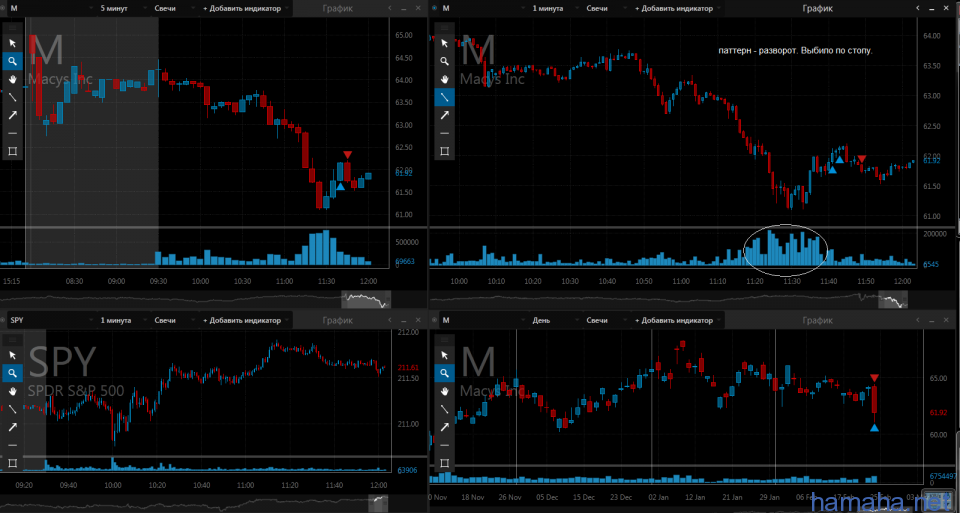Select the hand pan tool in the SPY chart
Screen dimensions: 960x513
[12, 391]
